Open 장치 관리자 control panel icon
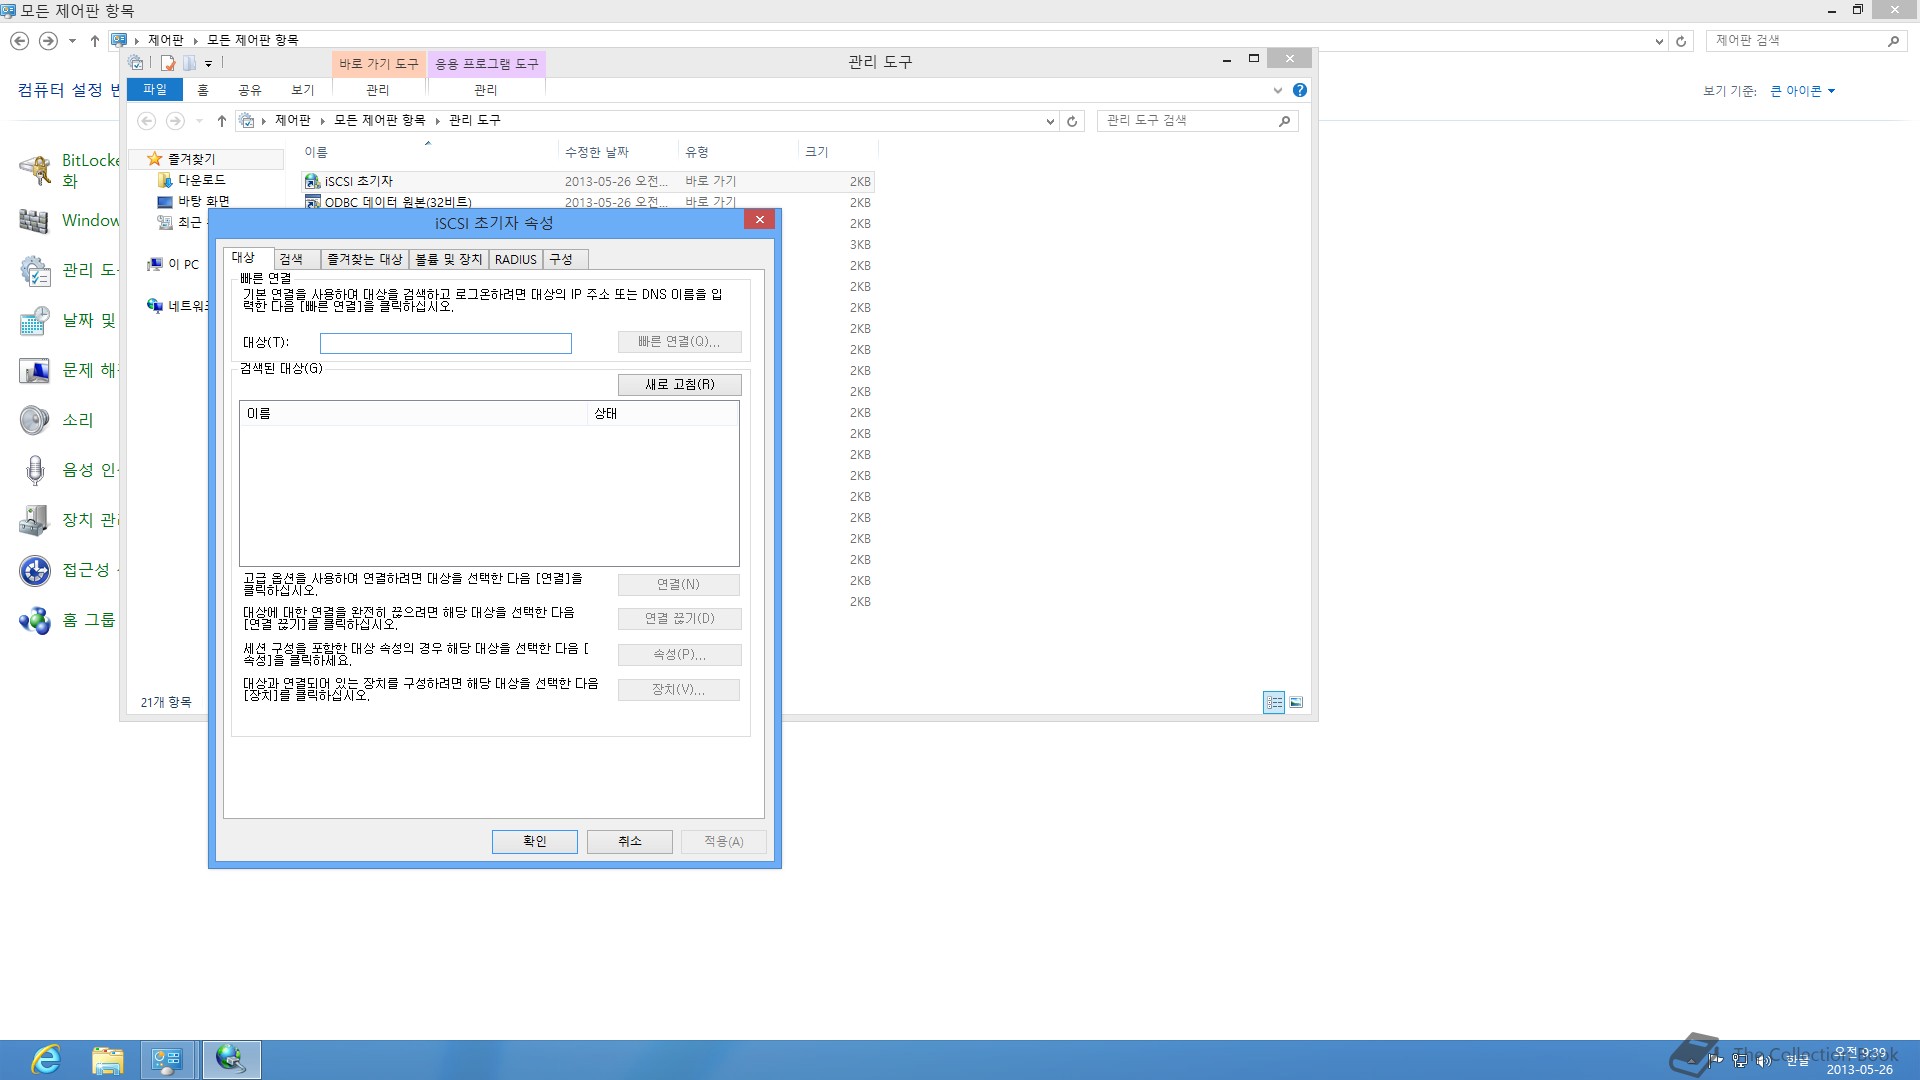This screenshot has width=1920, height=1080. [35, 520]
